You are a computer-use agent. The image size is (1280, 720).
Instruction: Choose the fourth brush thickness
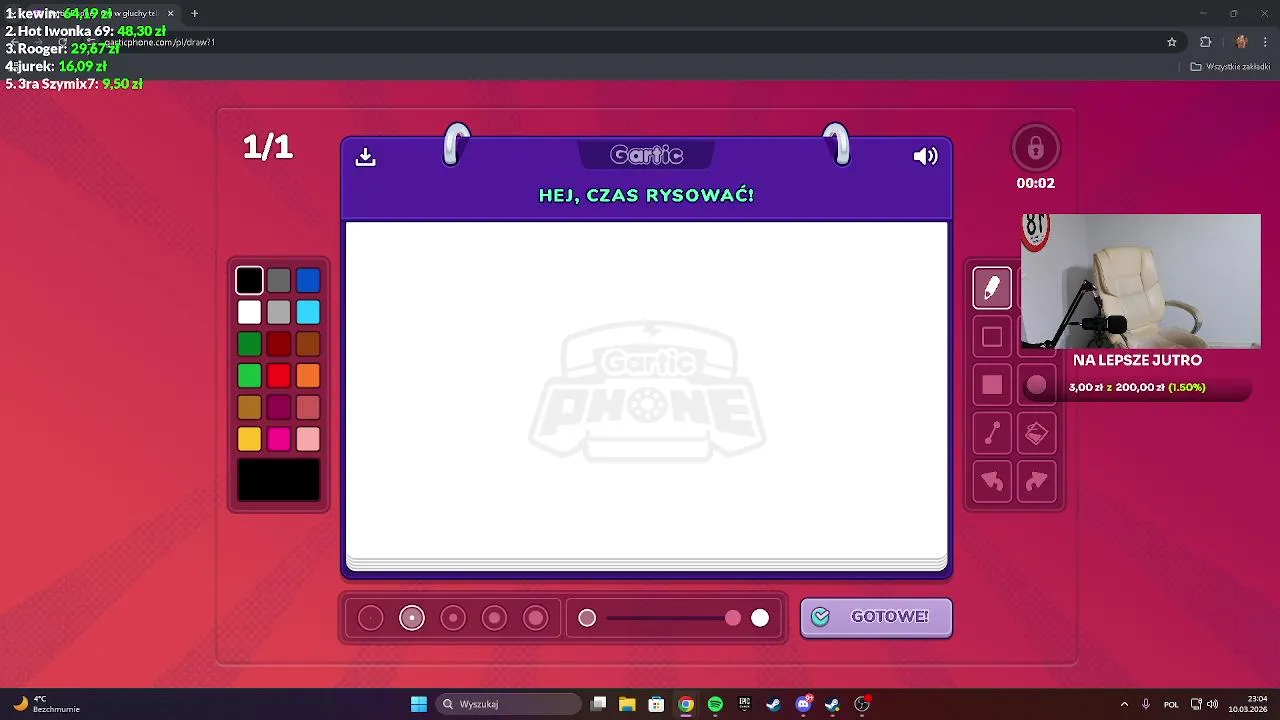494,618
